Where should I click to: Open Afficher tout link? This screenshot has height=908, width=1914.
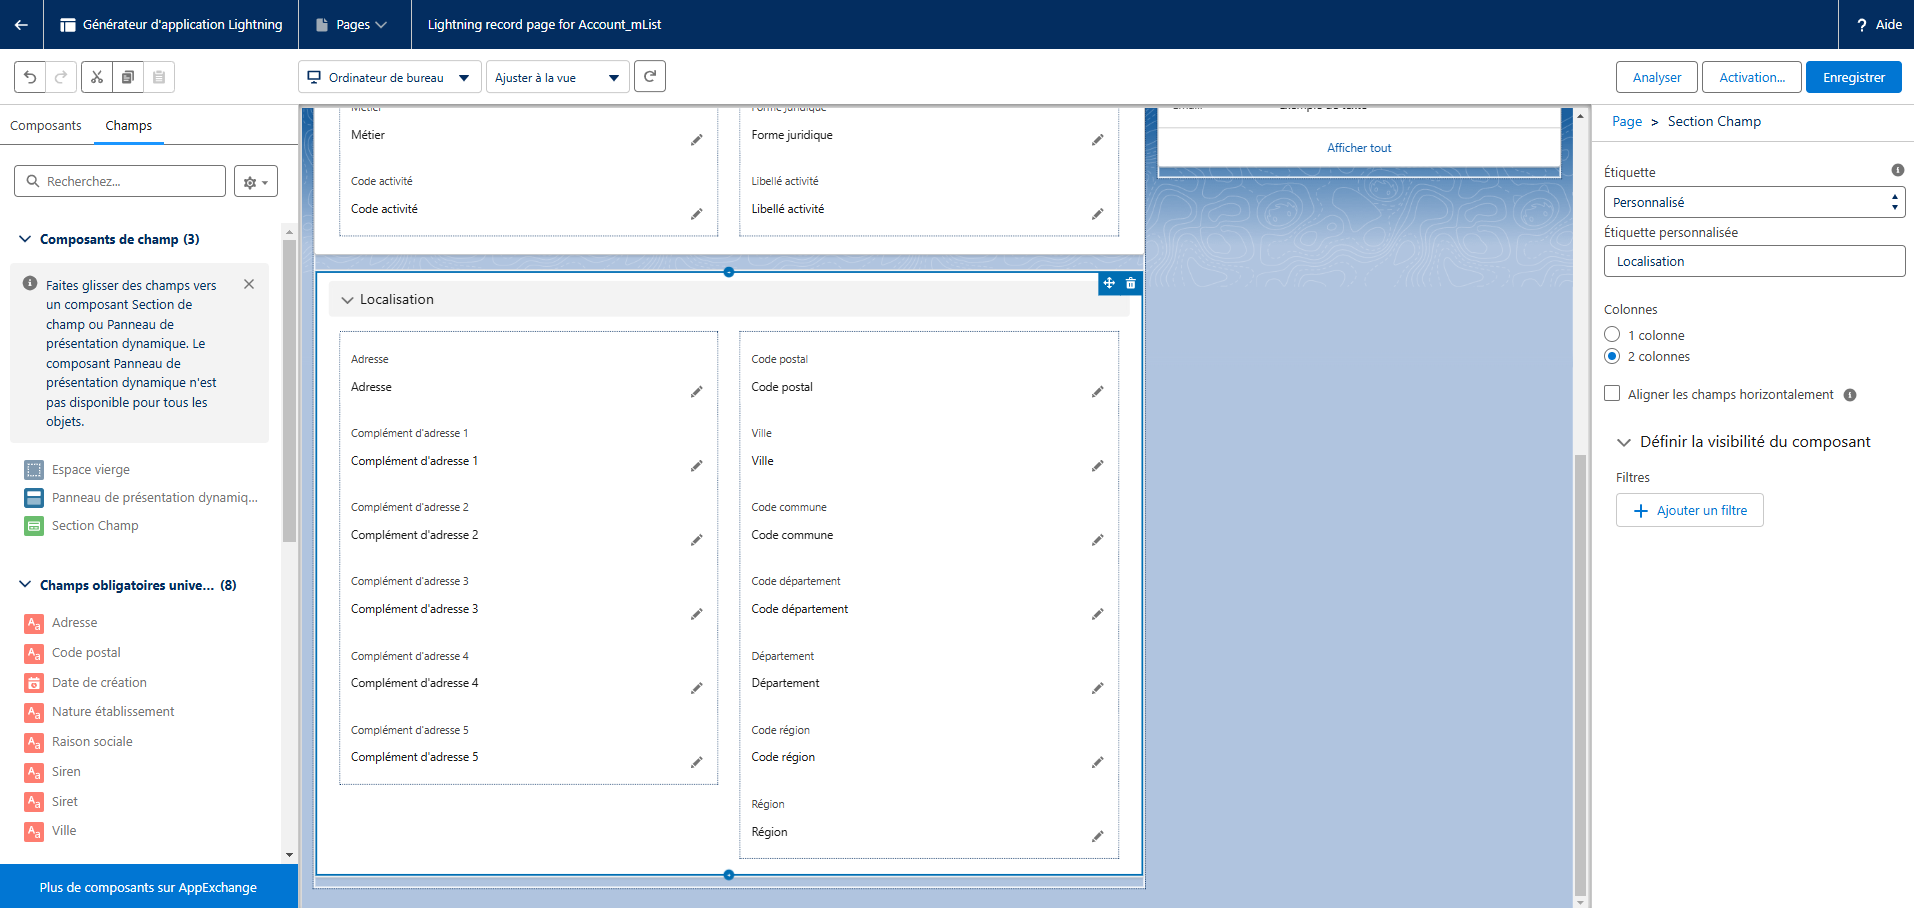pos(1359,148)
